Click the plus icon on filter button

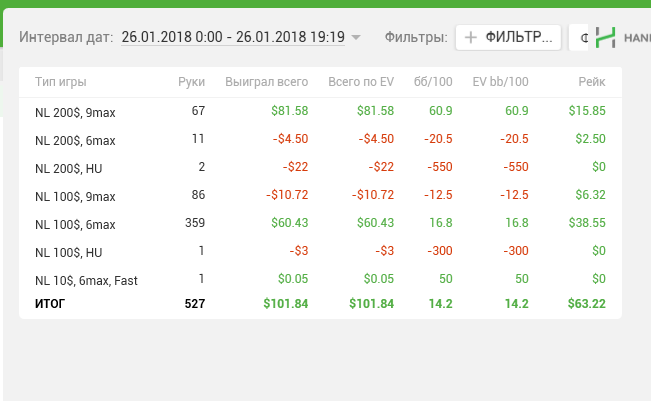[x=470, y=38]
